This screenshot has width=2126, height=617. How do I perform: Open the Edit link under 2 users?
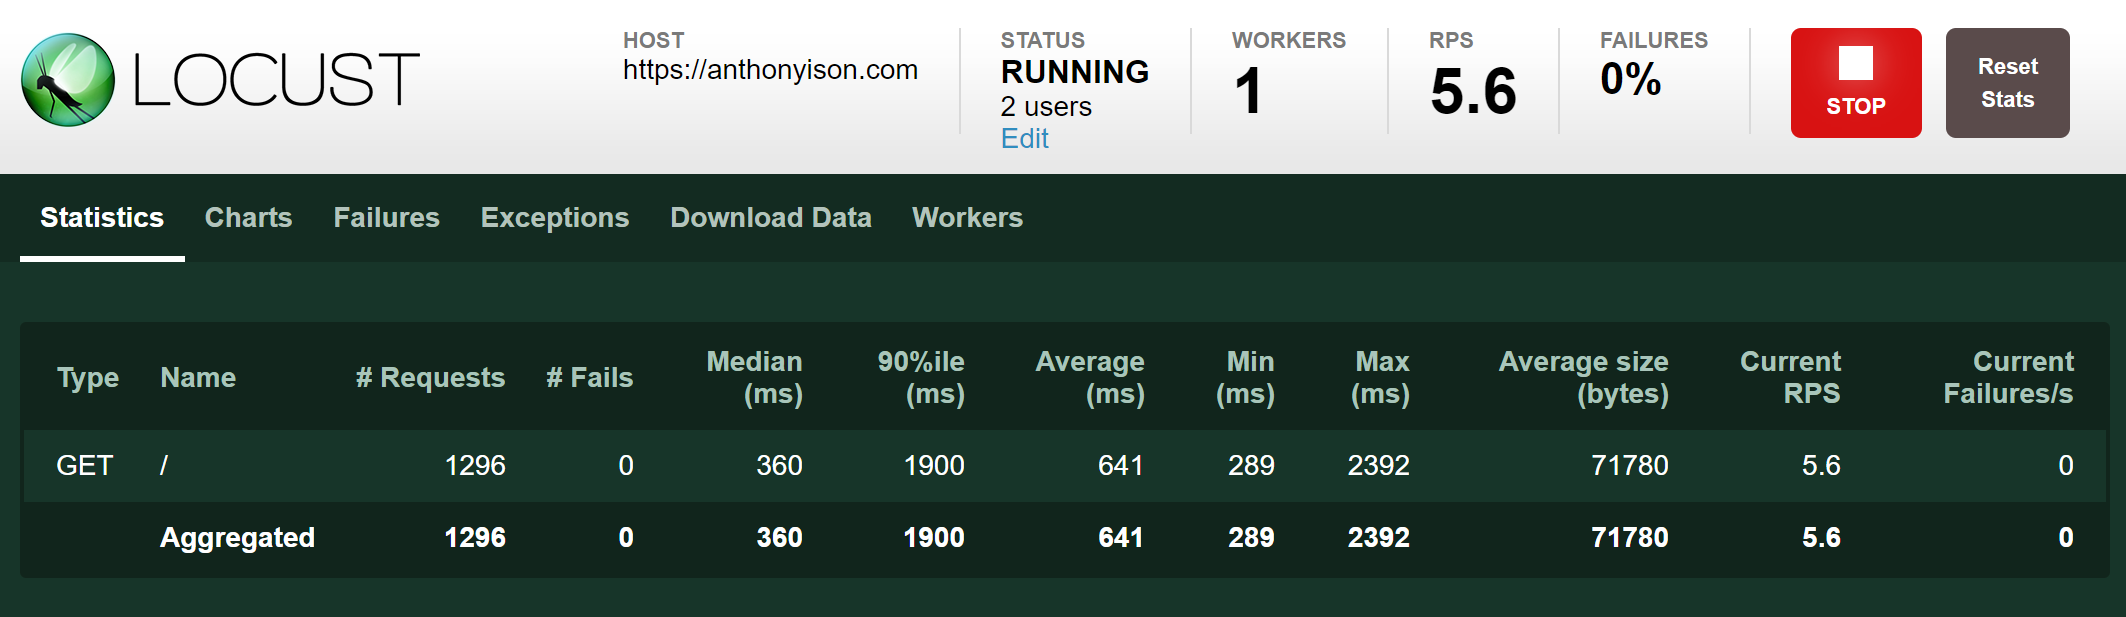[1024, 139]
